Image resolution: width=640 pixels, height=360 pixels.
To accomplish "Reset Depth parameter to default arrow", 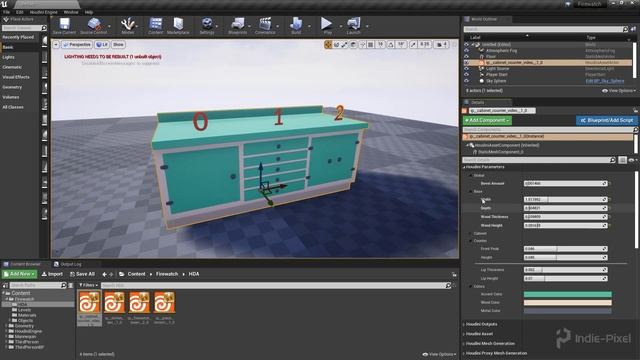I will coord(610,208).
